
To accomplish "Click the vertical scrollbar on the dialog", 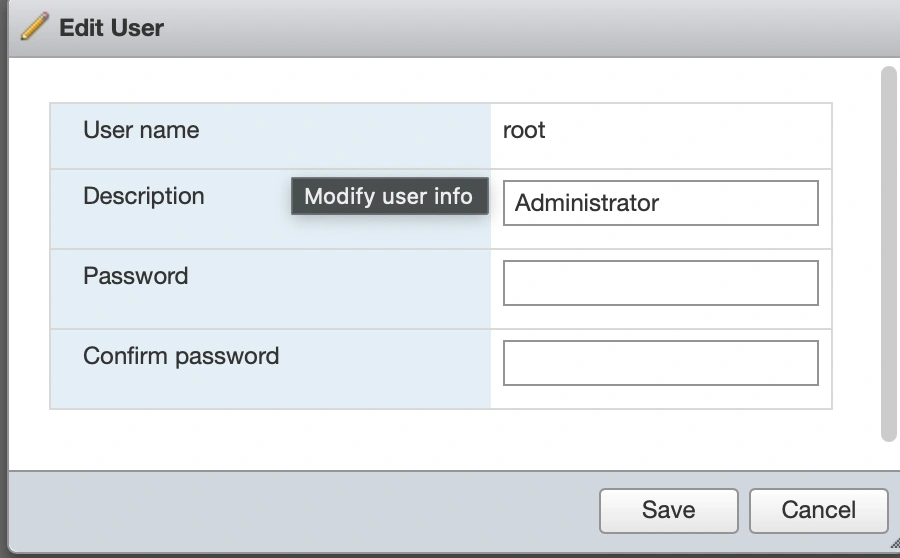I will point(888,250).
